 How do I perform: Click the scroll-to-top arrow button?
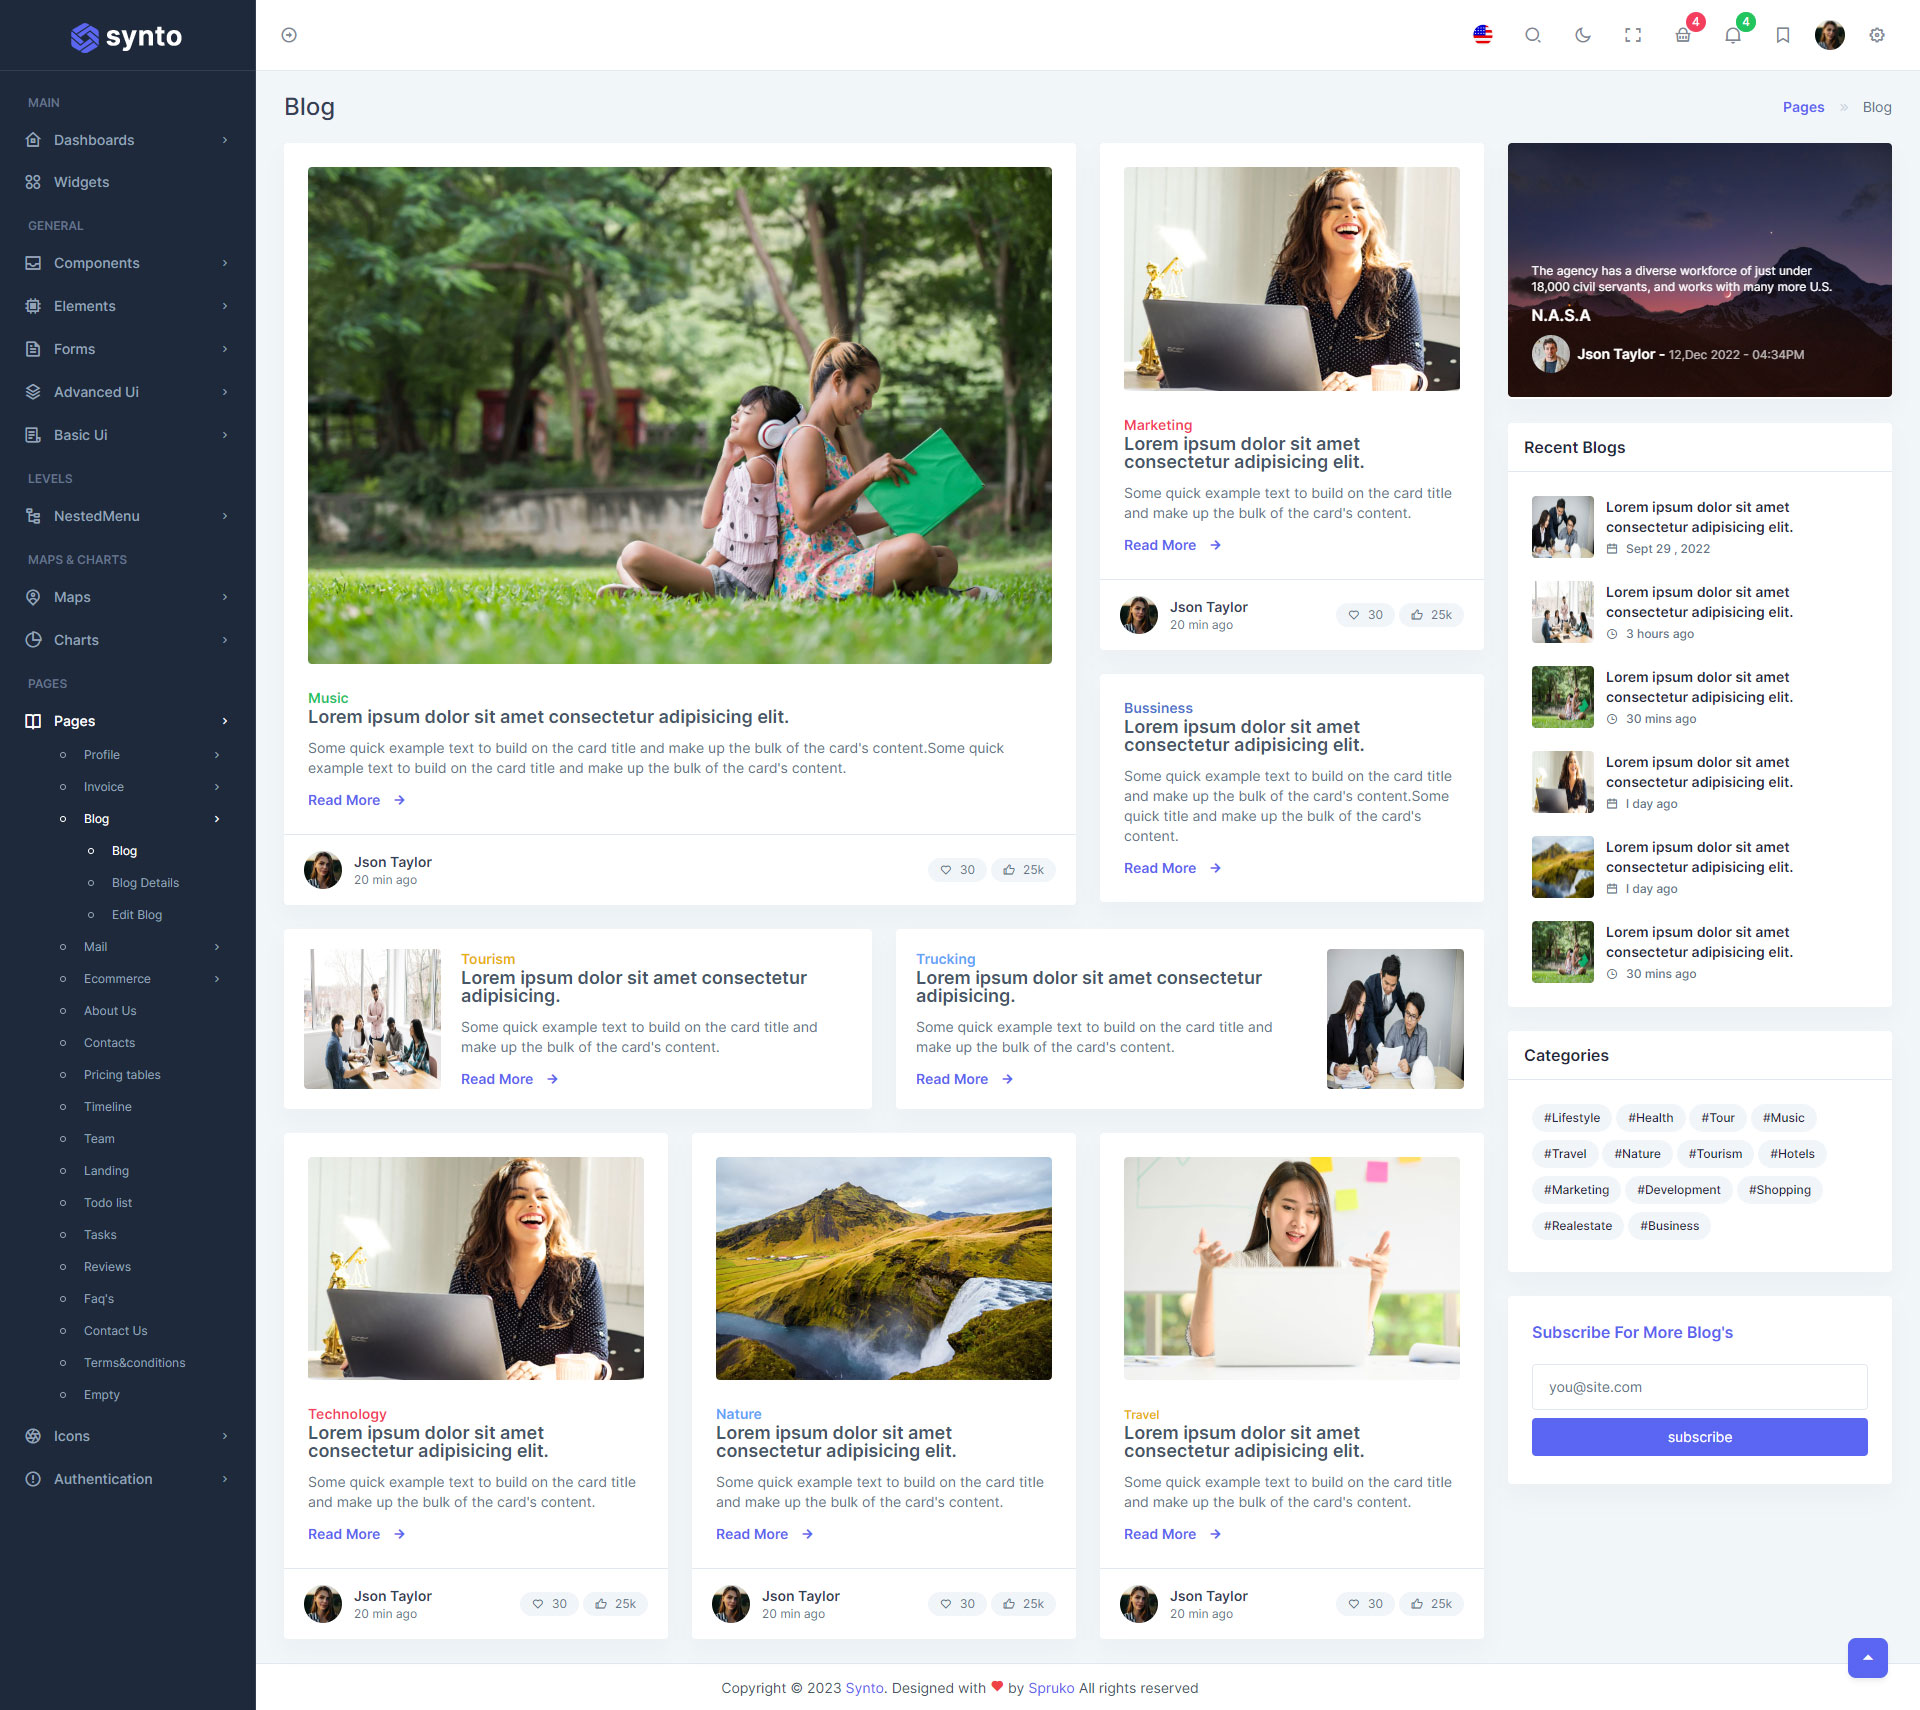pos(1867,1657)
